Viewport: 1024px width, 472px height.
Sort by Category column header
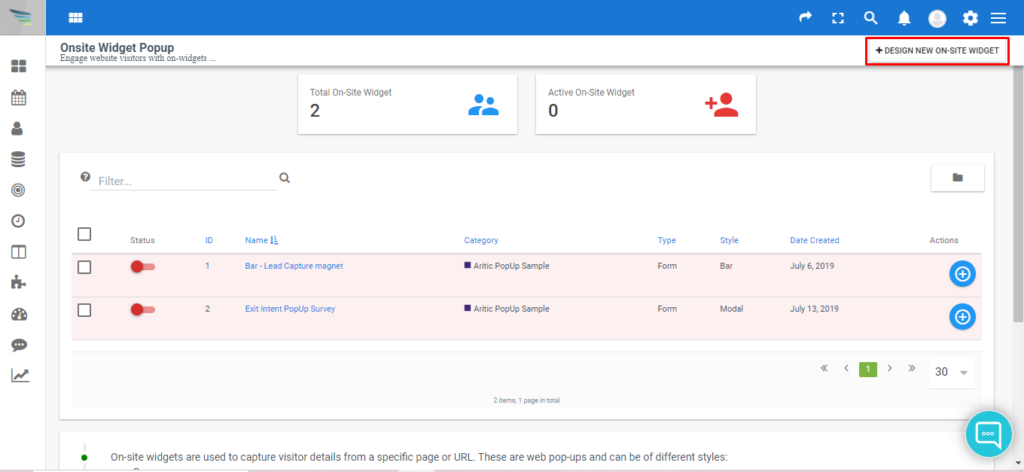click(481, 240)
